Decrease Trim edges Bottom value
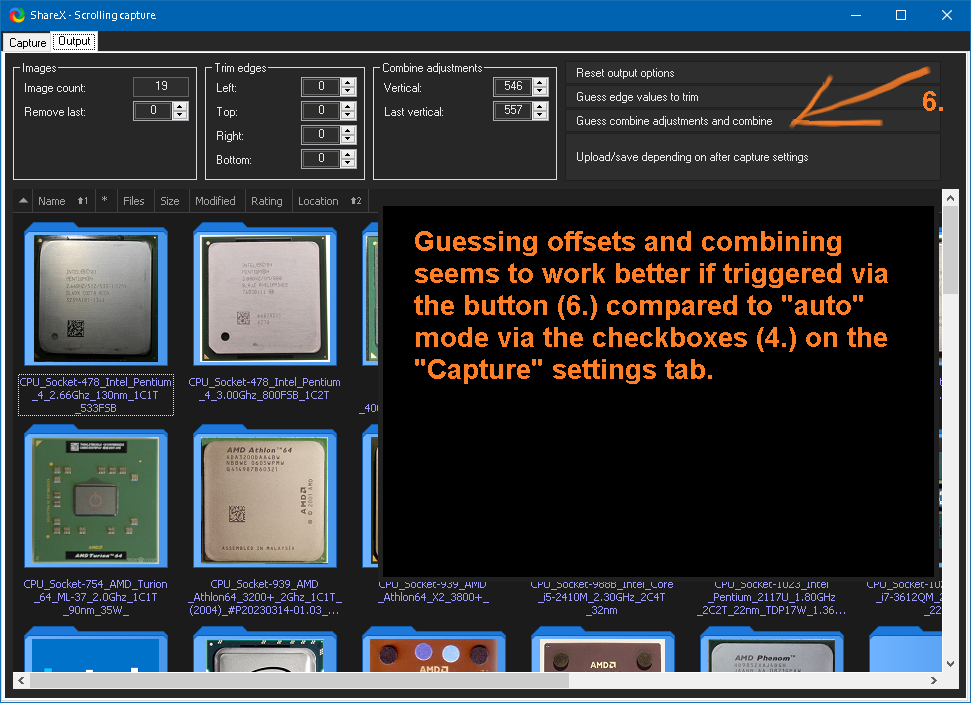Viewport: 971px width, 703px height. tap(348, 164)
